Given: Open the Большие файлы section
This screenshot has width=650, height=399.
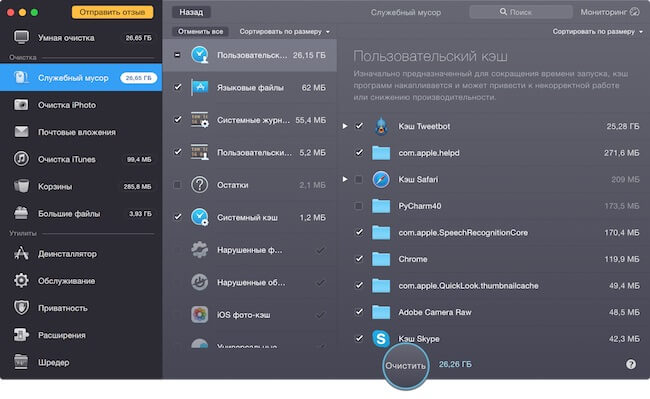Looking at the screenshot, I should click(x=81, y=213).
